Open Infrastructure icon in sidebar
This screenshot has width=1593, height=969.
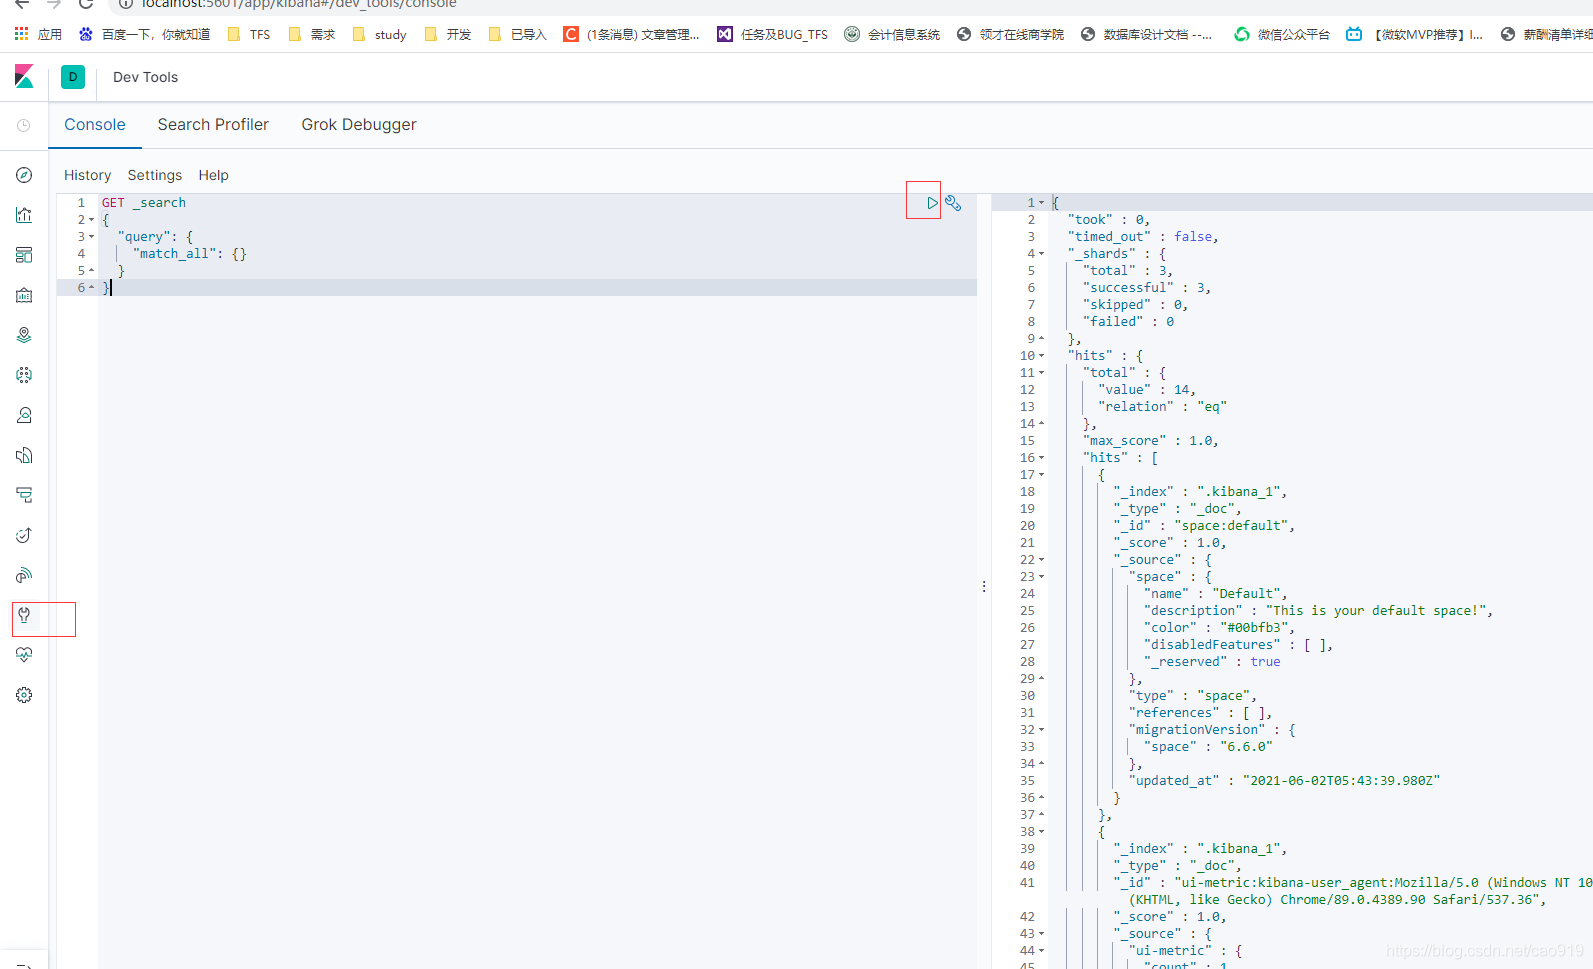coord(24,415)
